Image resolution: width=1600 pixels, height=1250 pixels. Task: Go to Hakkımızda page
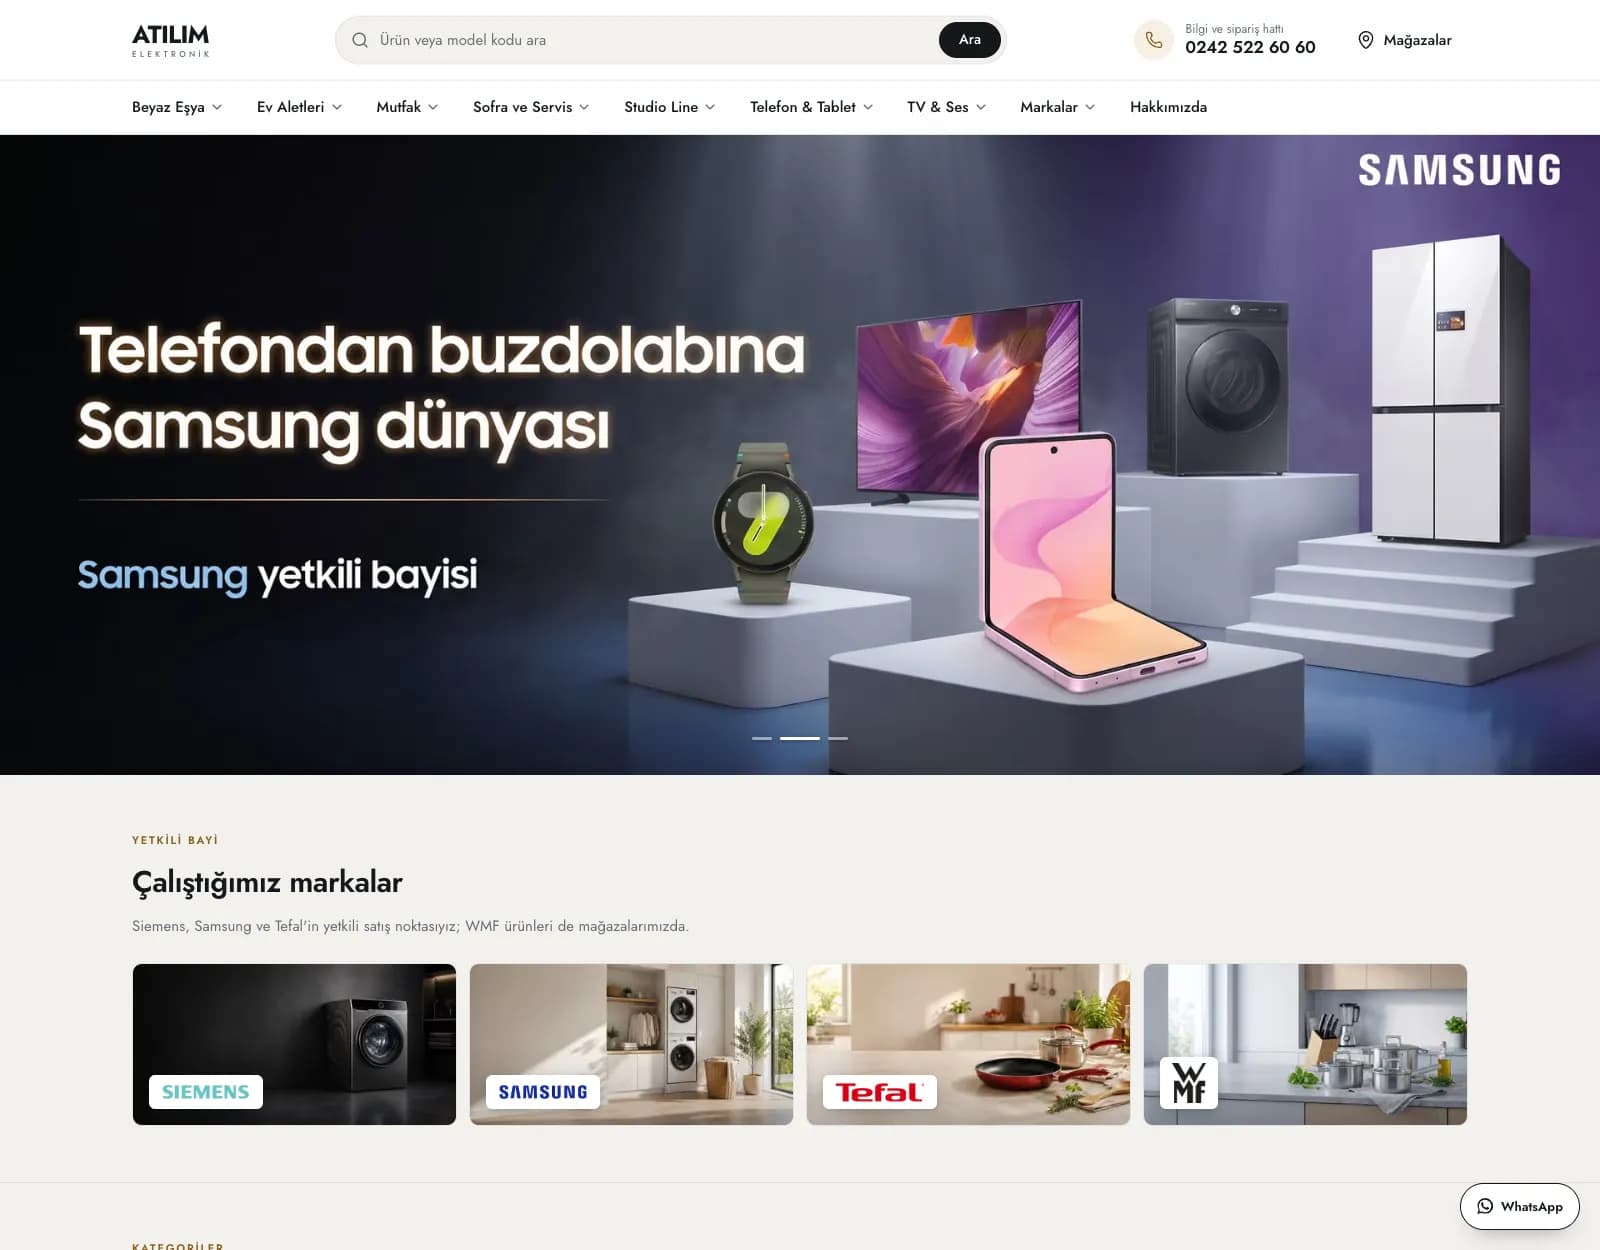[x=1168, y=107]
